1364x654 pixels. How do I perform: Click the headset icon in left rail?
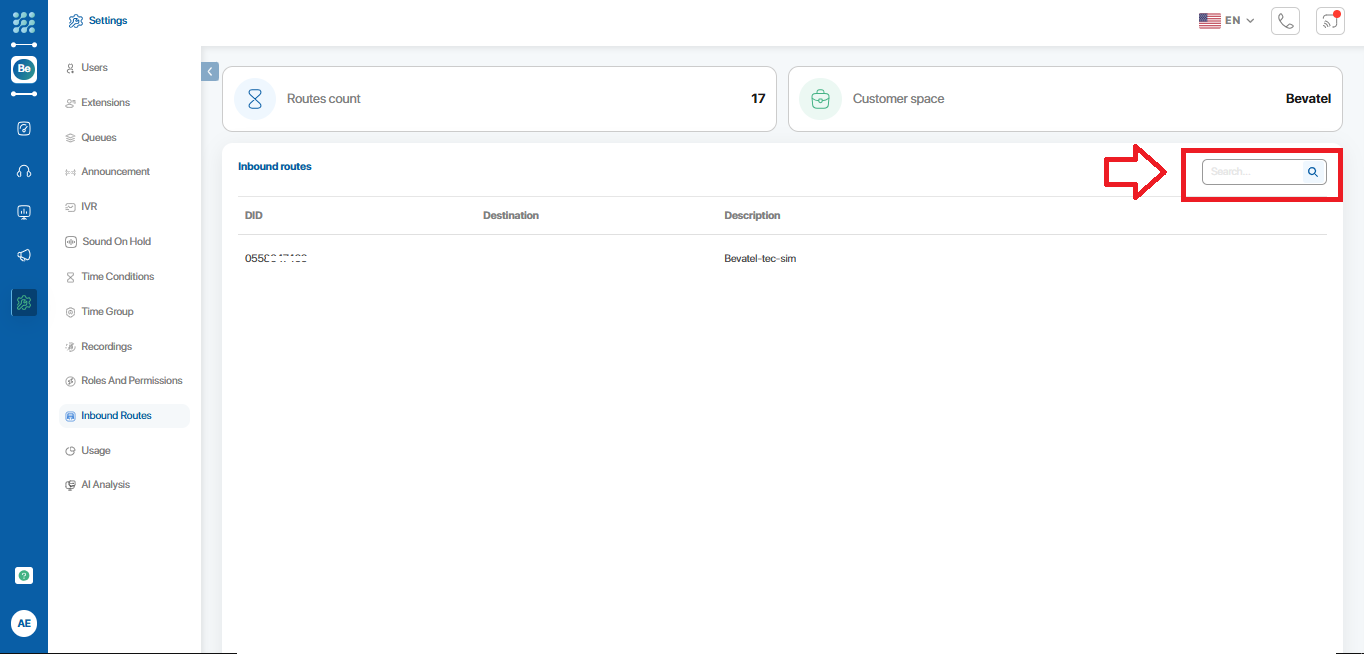tap(24, 171)
